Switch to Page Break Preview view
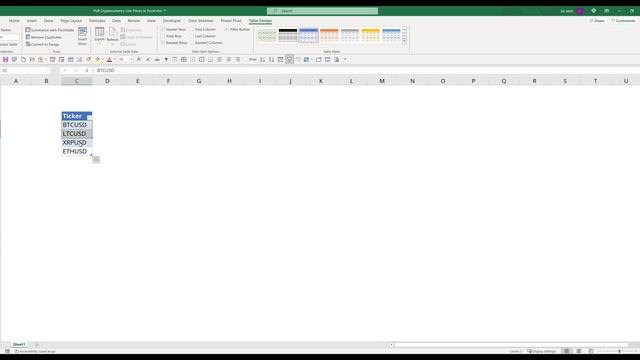The width and height of the screenshot is (640, 360). click(591, 351)
